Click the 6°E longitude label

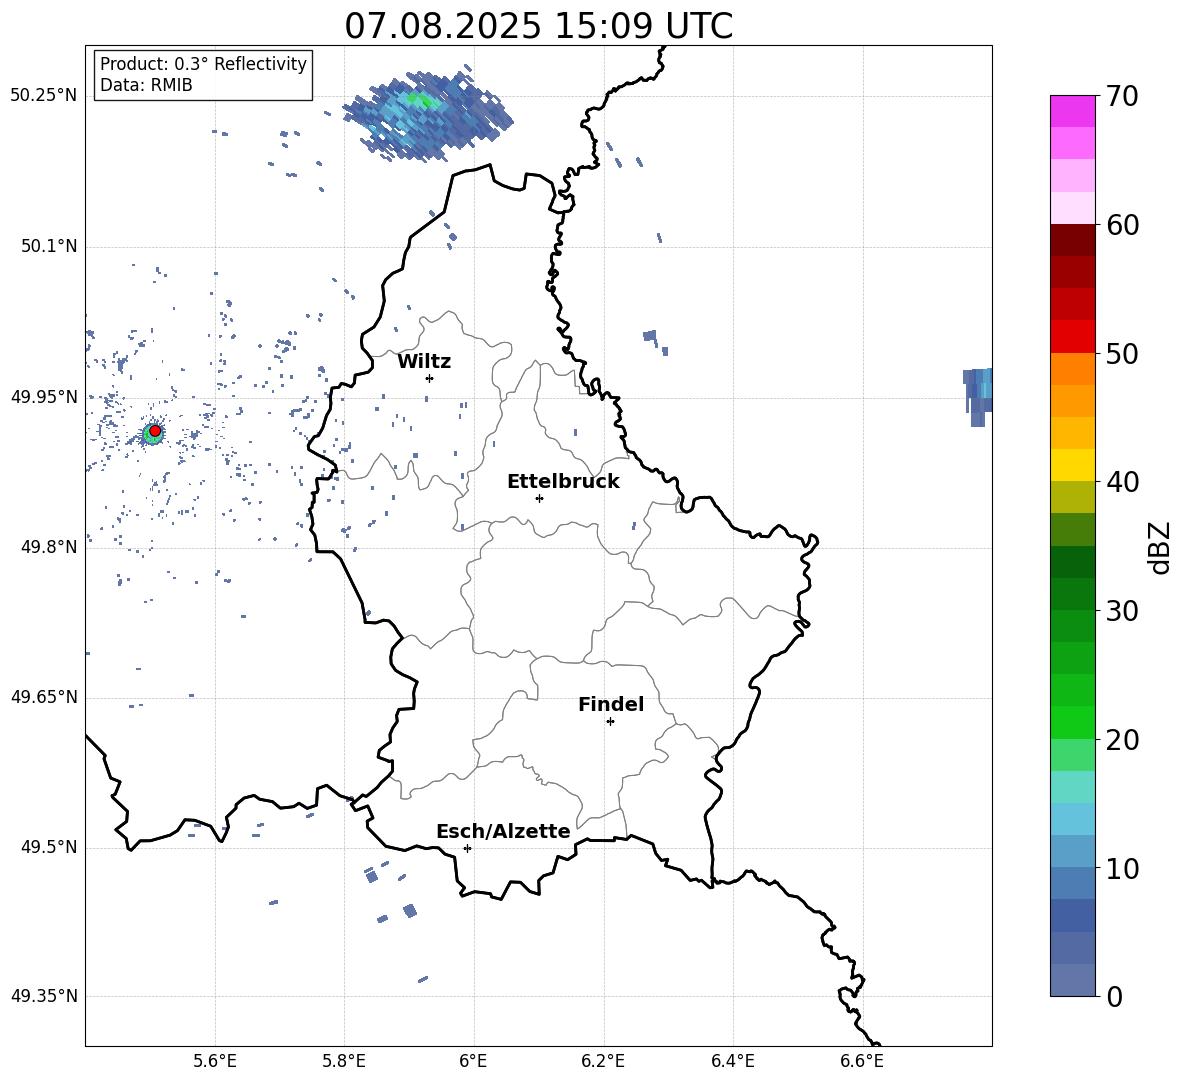(473, 1061)
